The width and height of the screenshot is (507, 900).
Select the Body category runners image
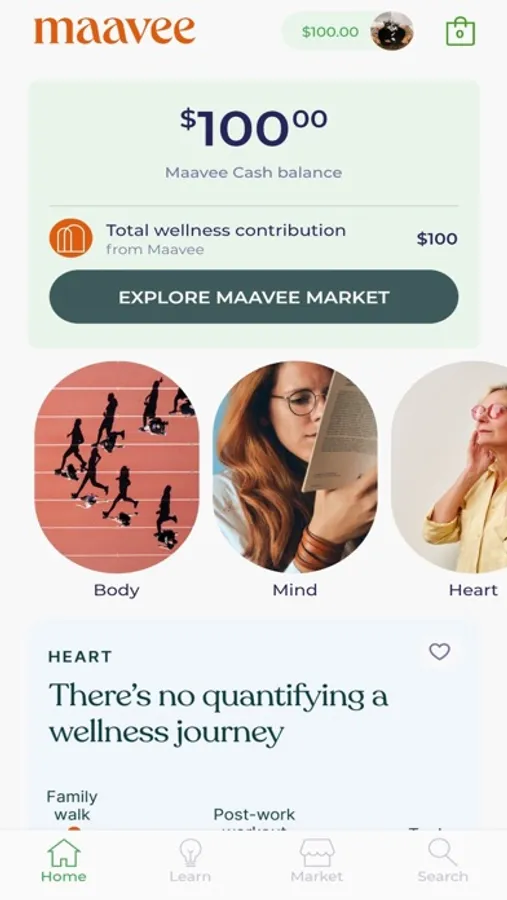tap(117, 467)
